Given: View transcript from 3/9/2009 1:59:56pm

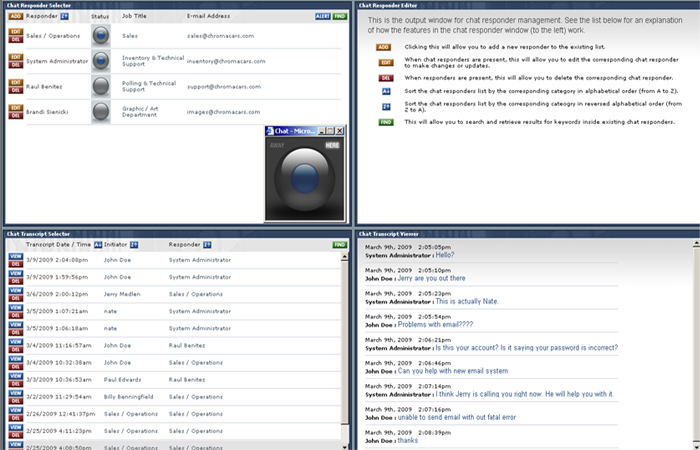Looking at the screenshot, I should click(16, 274).
